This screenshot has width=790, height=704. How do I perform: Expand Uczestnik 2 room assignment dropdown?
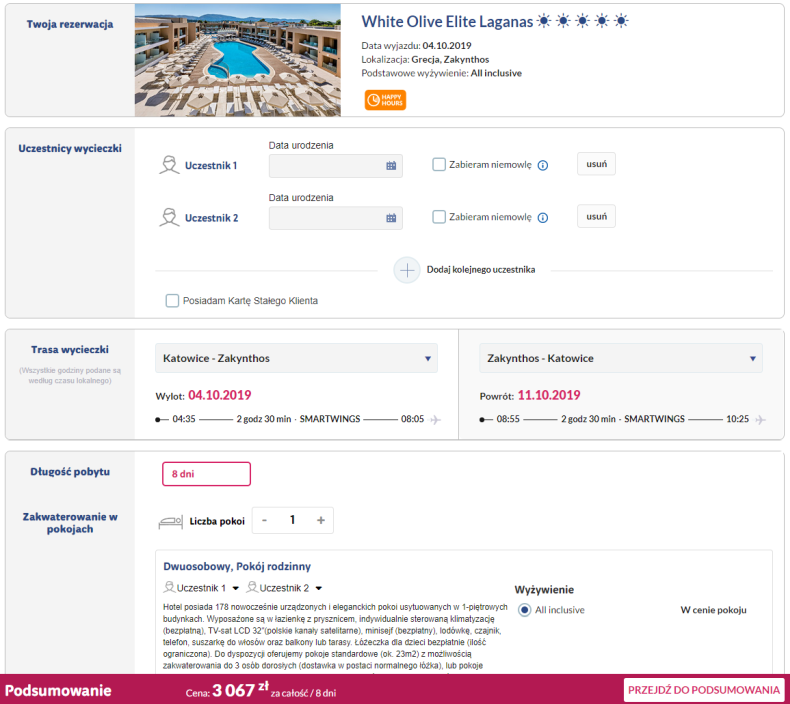click(318, 589)
